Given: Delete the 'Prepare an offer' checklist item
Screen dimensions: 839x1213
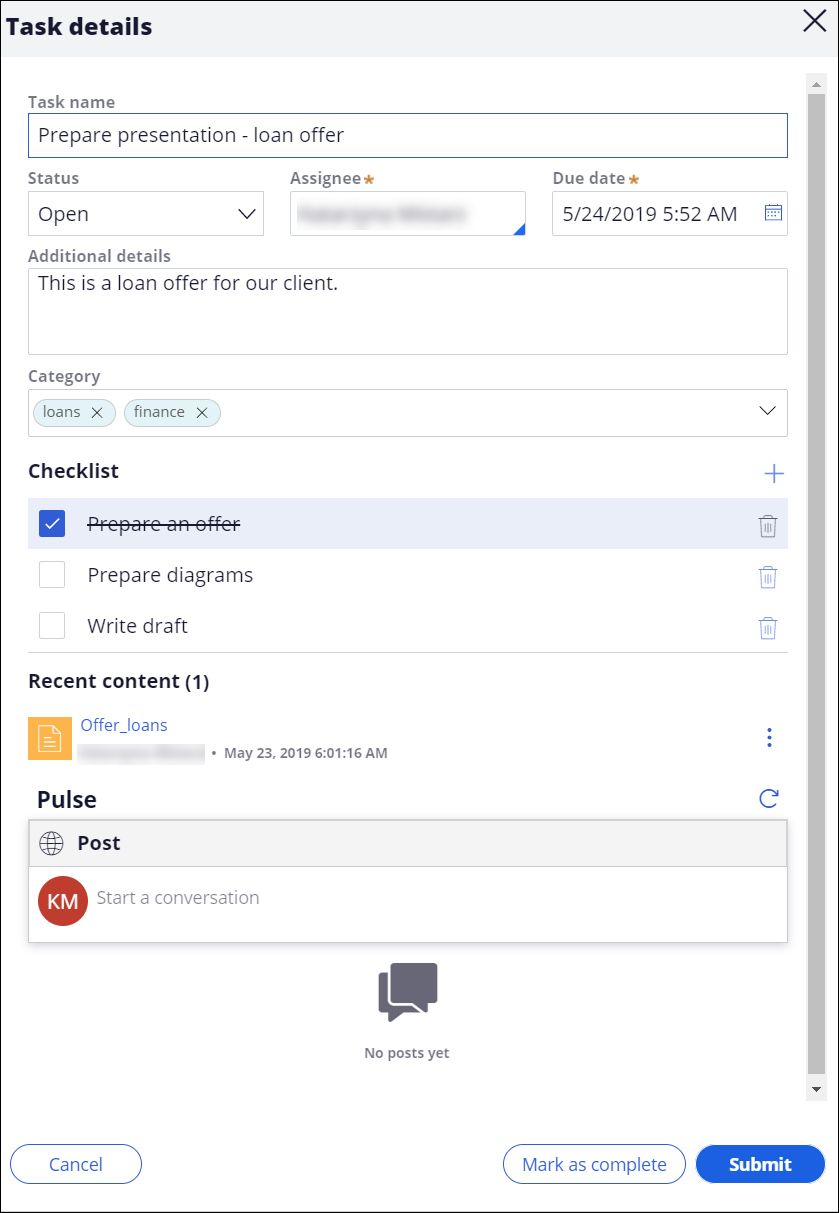Looking at the screenshot, I should (767, 526).
